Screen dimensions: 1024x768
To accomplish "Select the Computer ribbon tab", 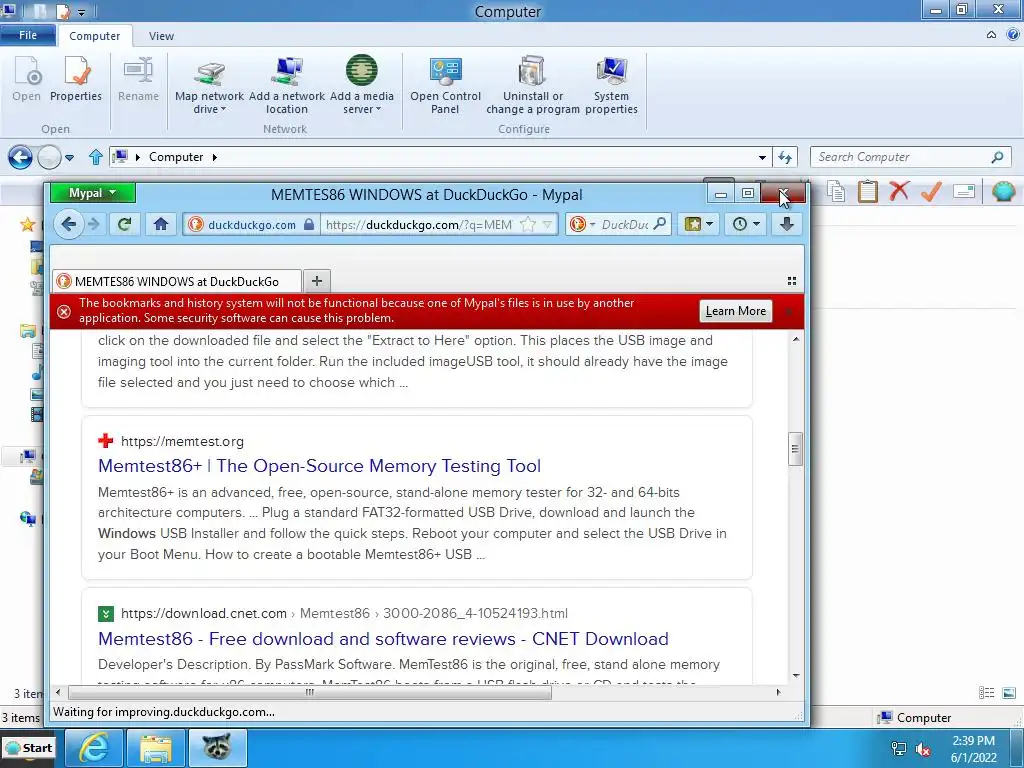I will (x=95, y=36).
